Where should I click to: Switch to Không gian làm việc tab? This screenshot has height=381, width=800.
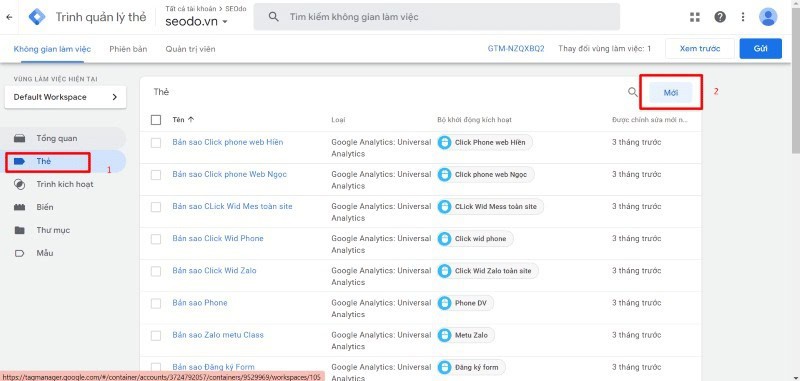52,49
